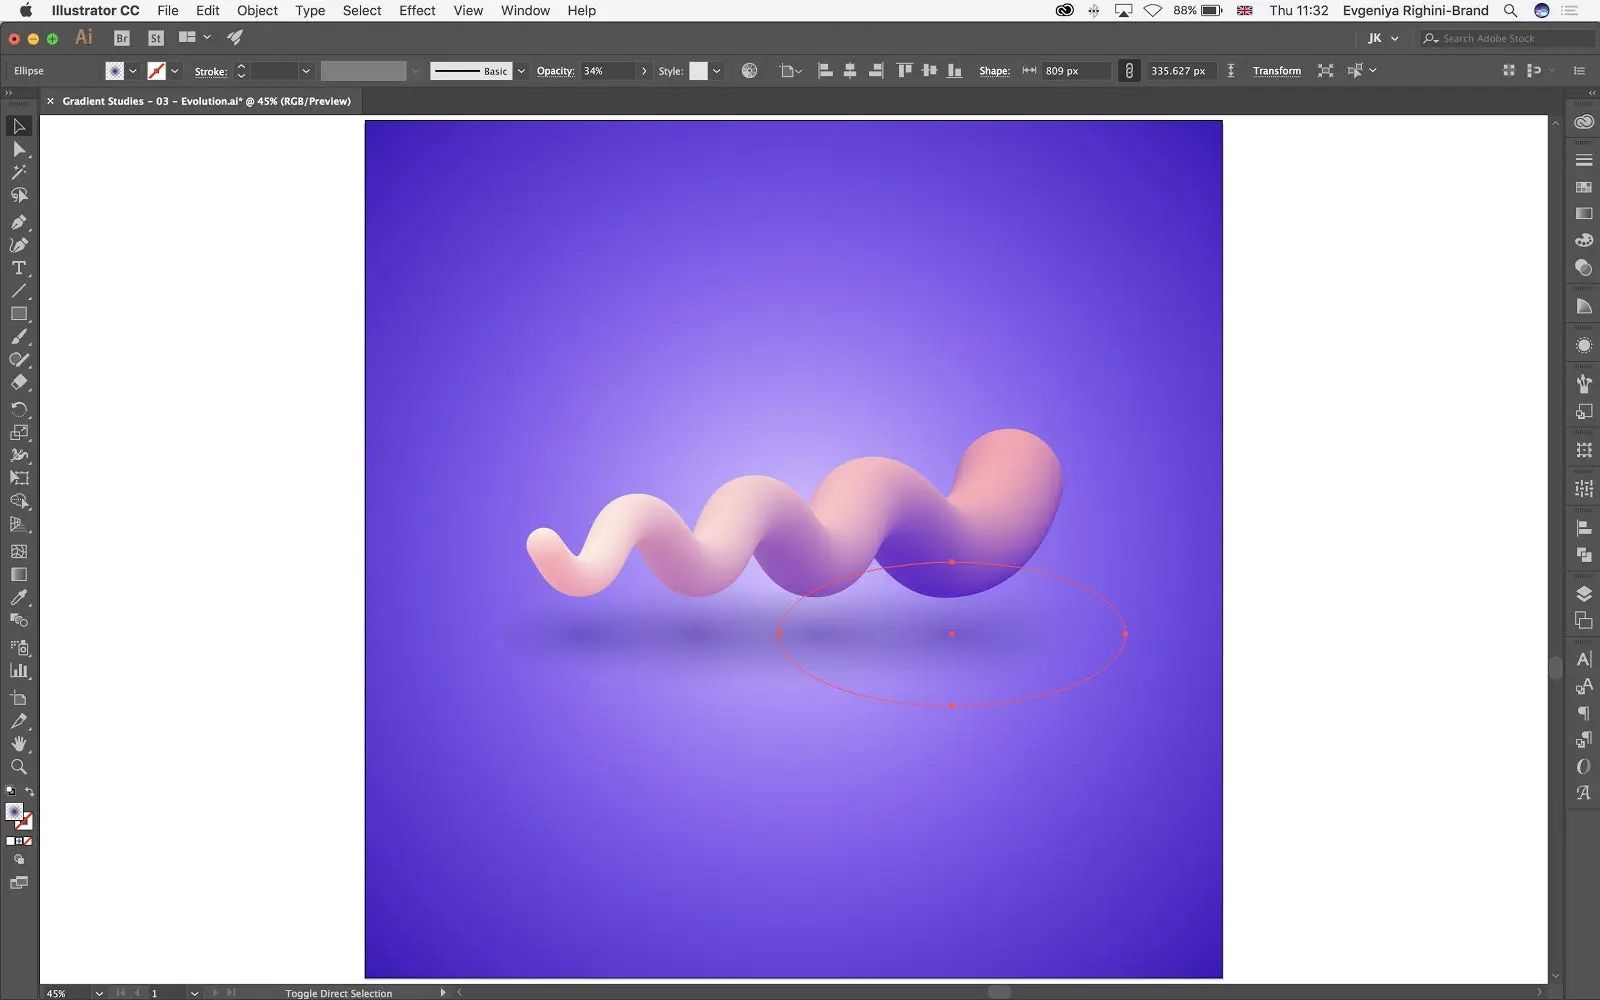The image size is (1600, 1000).
Task: Select the Free Transform tool
Action: coord(18,478)
